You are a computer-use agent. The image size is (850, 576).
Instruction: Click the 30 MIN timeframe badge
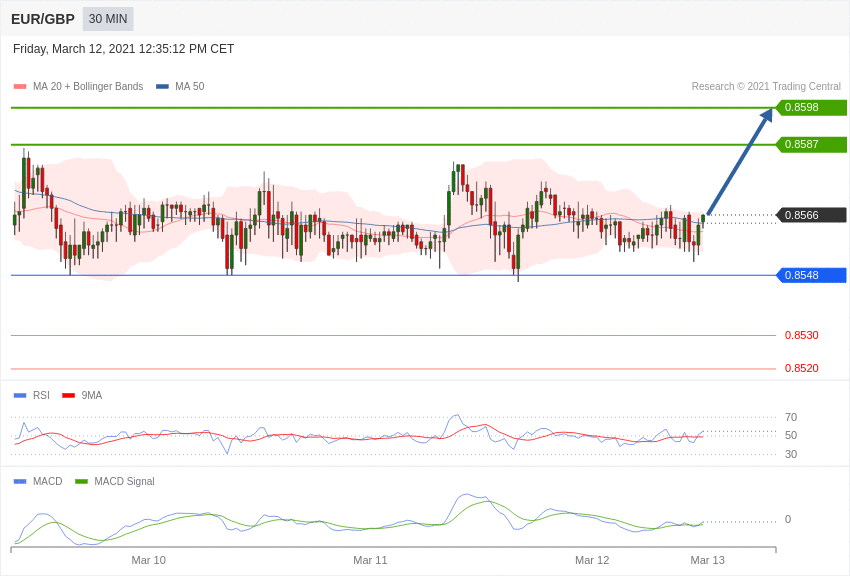tap(108, 19)
